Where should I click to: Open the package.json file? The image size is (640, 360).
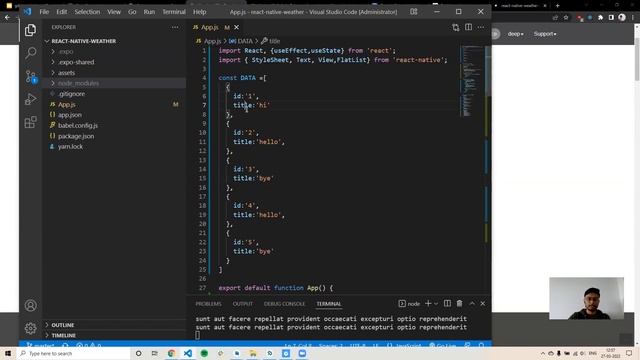coord(114,136)
